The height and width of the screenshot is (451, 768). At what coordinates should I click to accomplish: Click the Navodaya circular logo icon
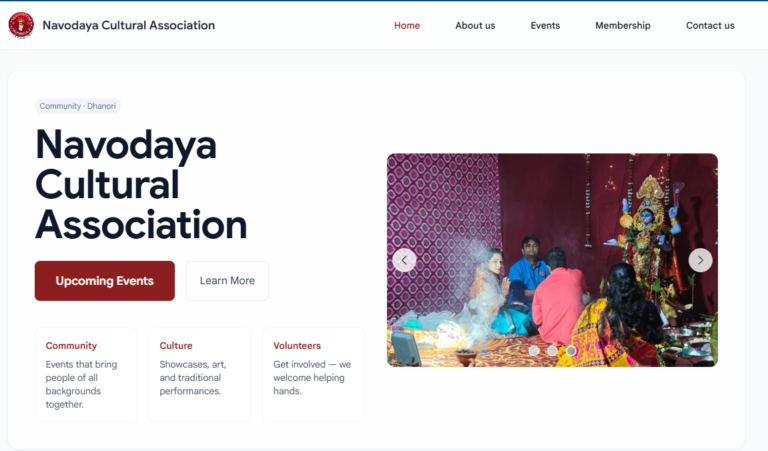[x=21, y=25]
